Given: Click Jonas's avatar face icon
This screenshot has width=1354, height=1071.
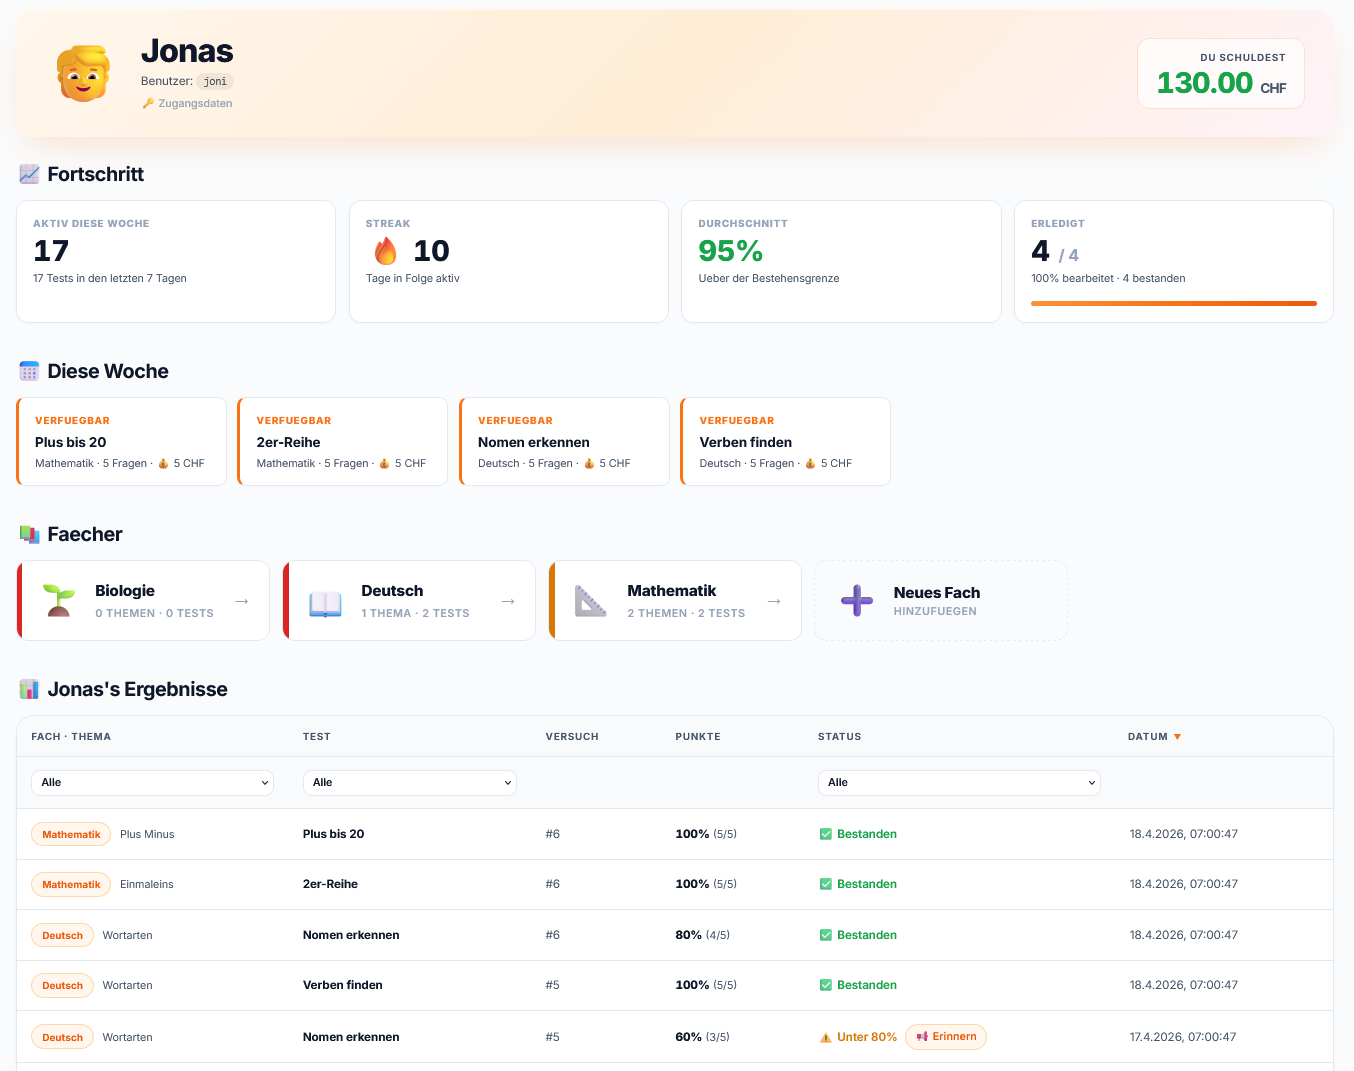Looking at the screenshot, I should (83, 74).
